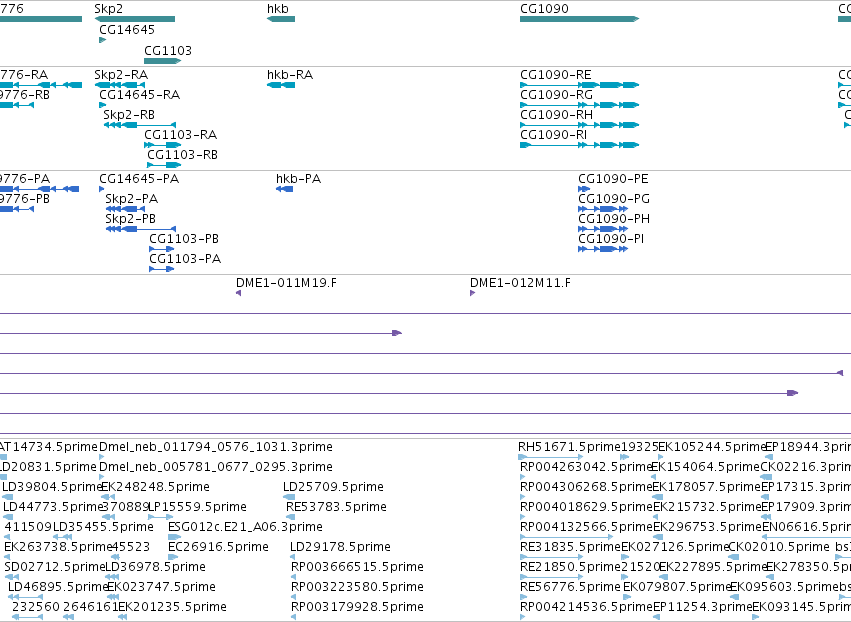Open EST EK263738.5prime
Image resolution: width=851 pixels, height=622 pixels.
point(58,547)
